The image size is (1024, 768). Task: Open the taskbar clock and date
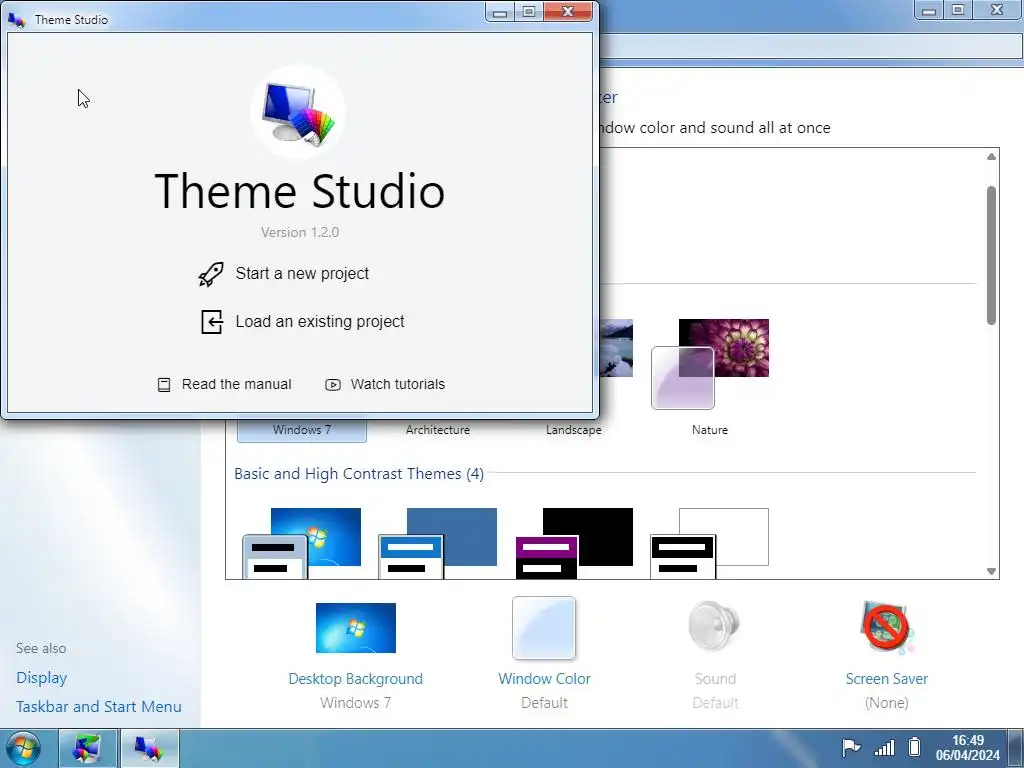pyautogui.click(x=967, y=748)
